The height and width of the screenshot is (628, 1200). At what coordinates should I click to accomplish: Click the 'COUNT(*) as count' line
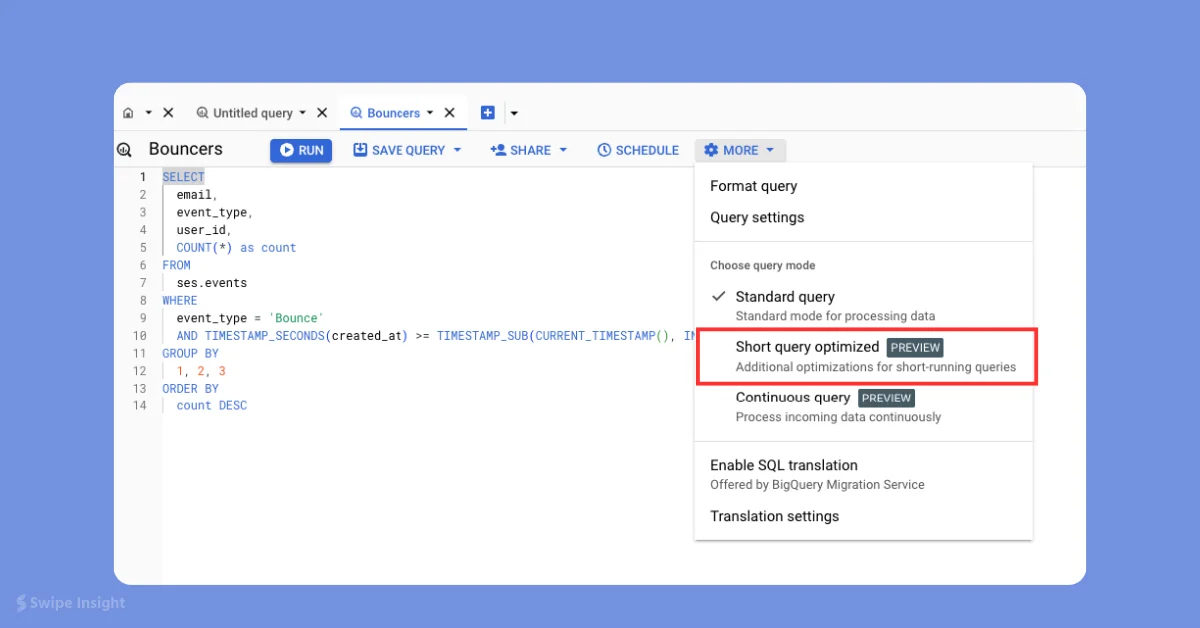point(236,247)
